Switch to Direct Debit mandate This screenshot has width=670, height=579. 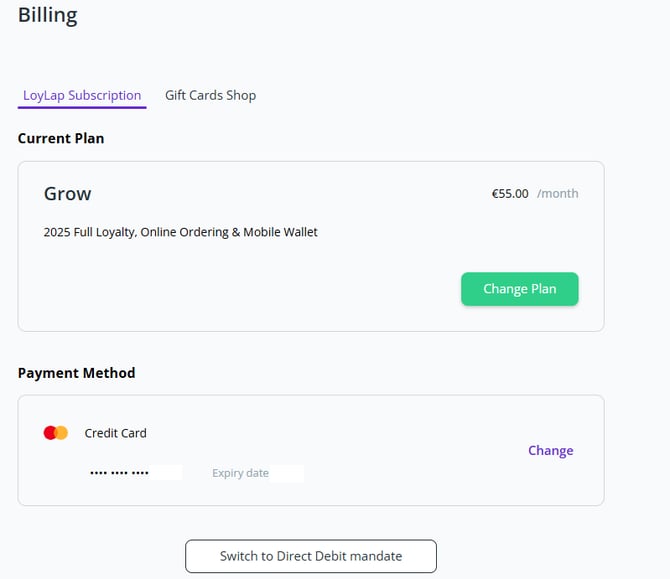pyautogui.click(x=311, y=556)
